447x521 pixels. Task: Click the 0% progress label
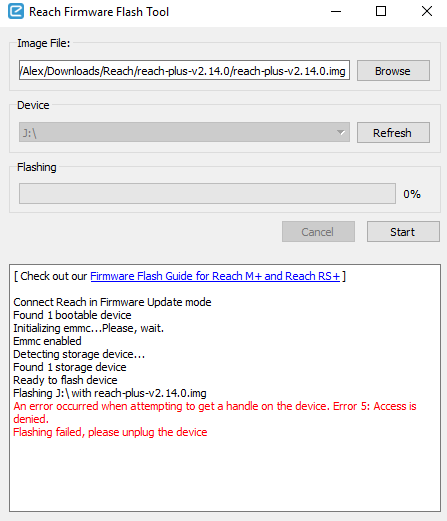[x=412, y=194]
